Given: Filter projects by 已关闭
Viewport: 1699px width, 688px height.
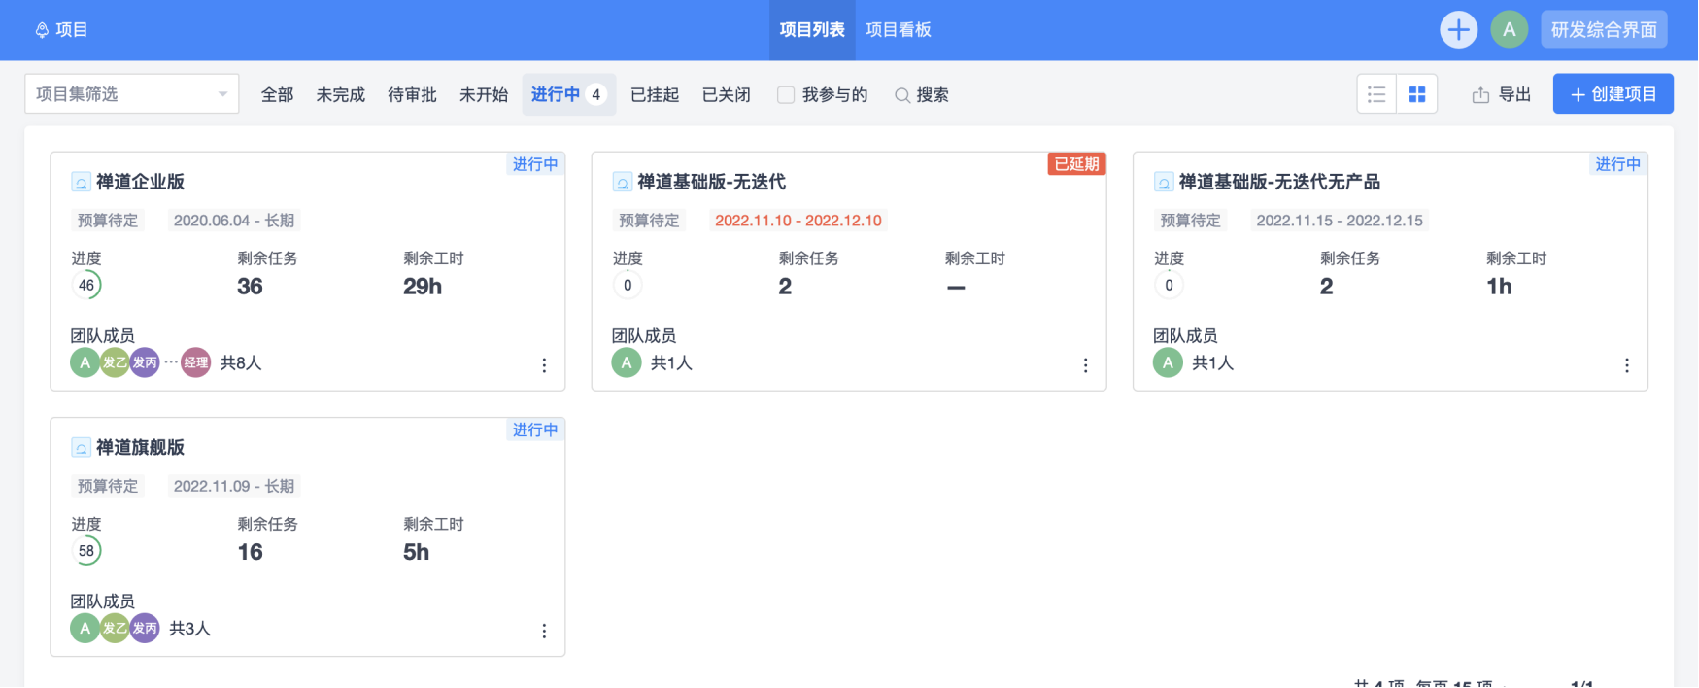Looking at the screenshot, I should [726, 95].
